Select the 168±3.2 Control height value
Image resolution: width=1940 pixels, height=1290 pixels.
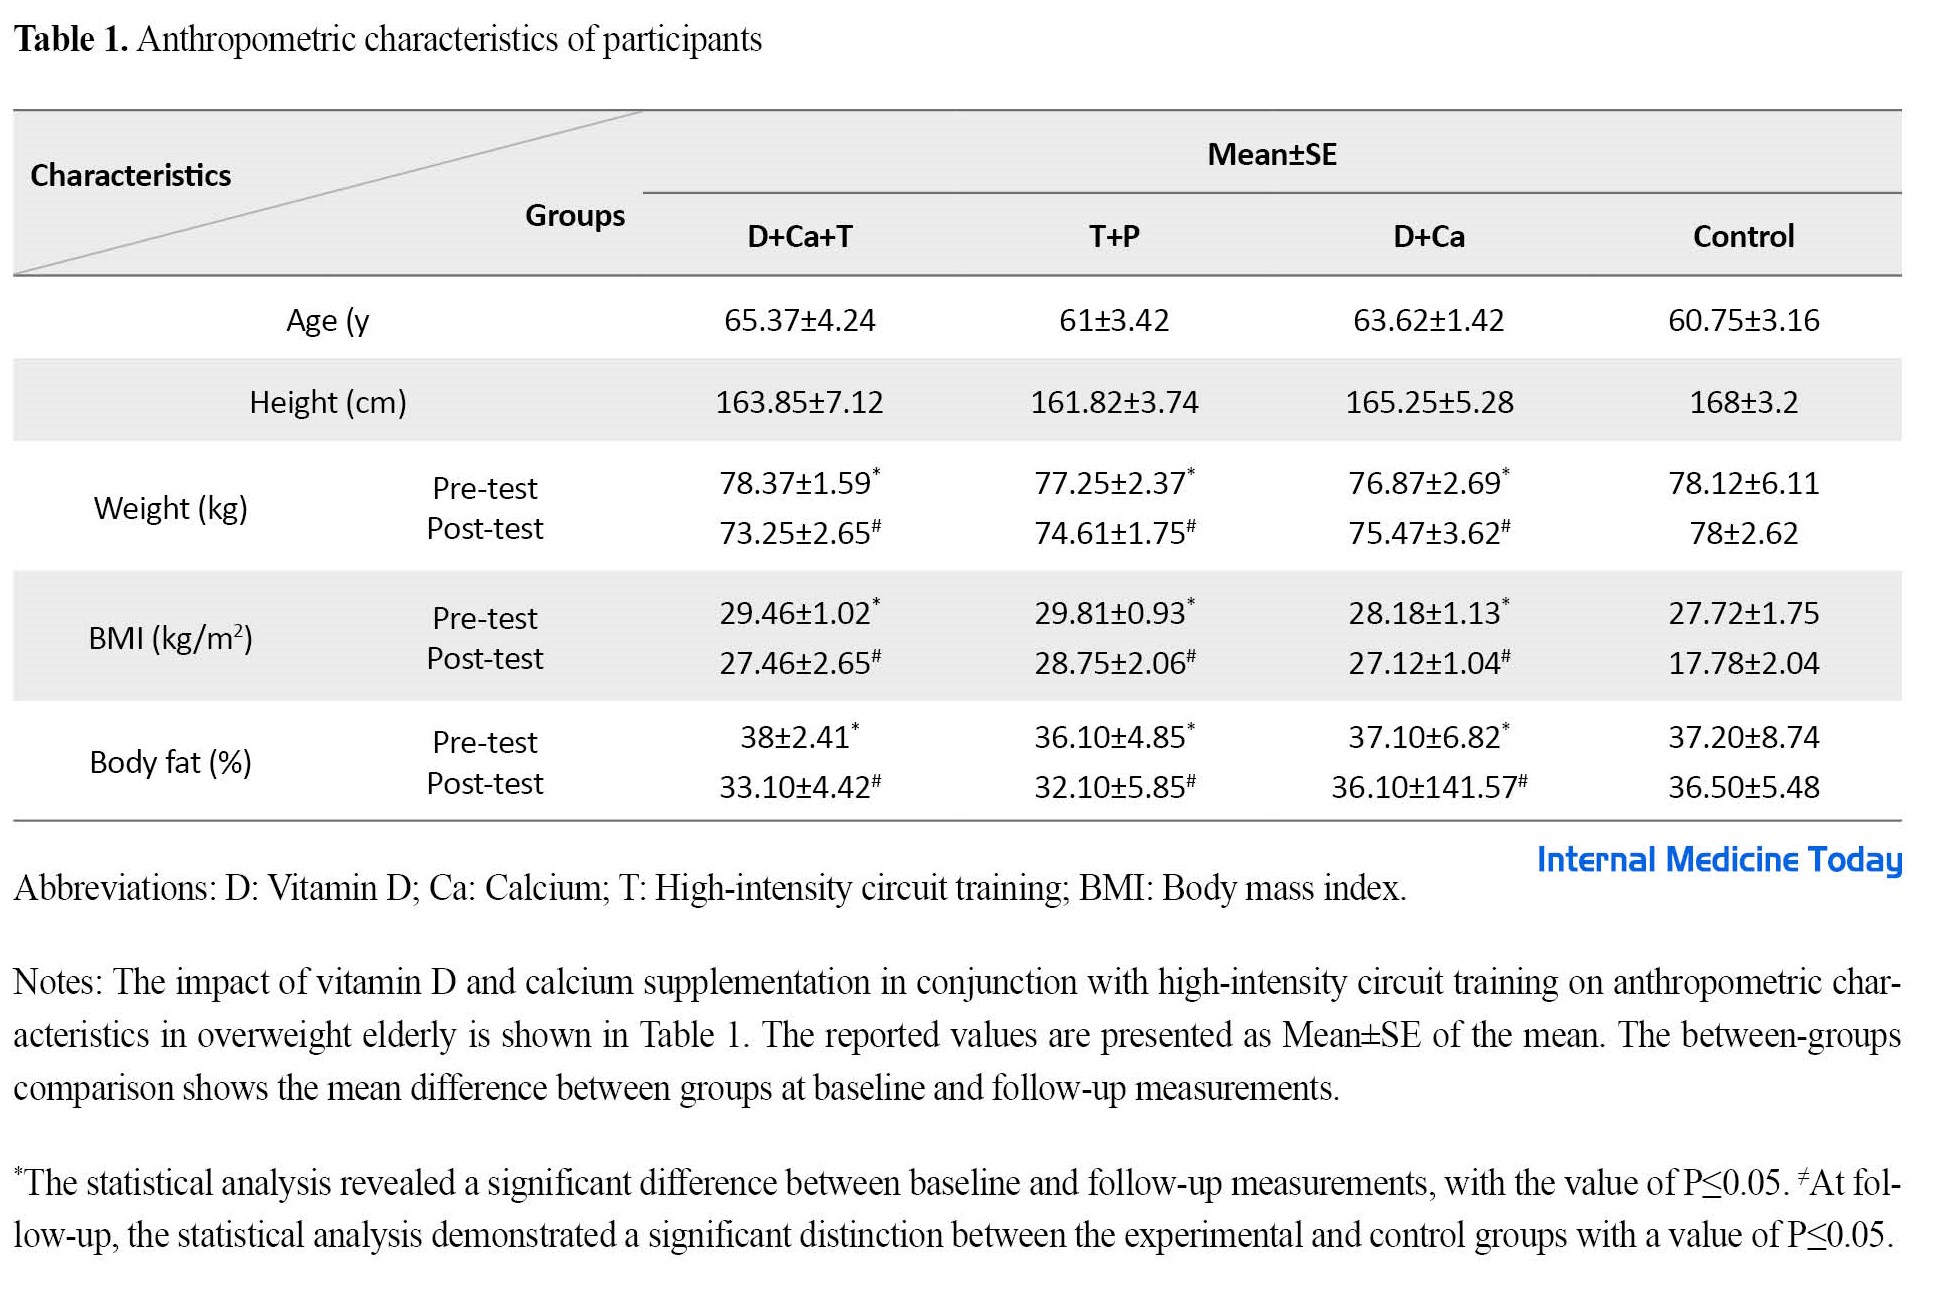pos(1744,402)
